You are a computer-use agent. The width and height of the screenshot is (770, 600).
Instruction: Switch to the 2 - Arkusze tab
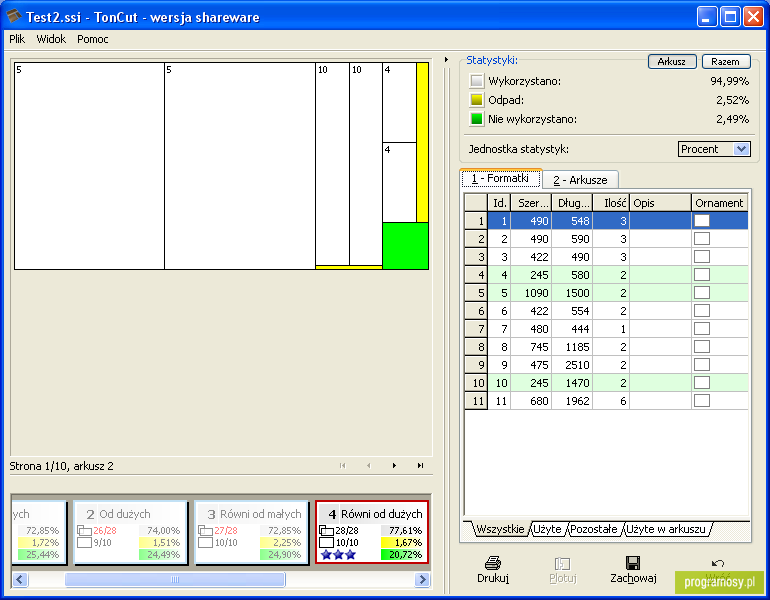click(580, 180)
